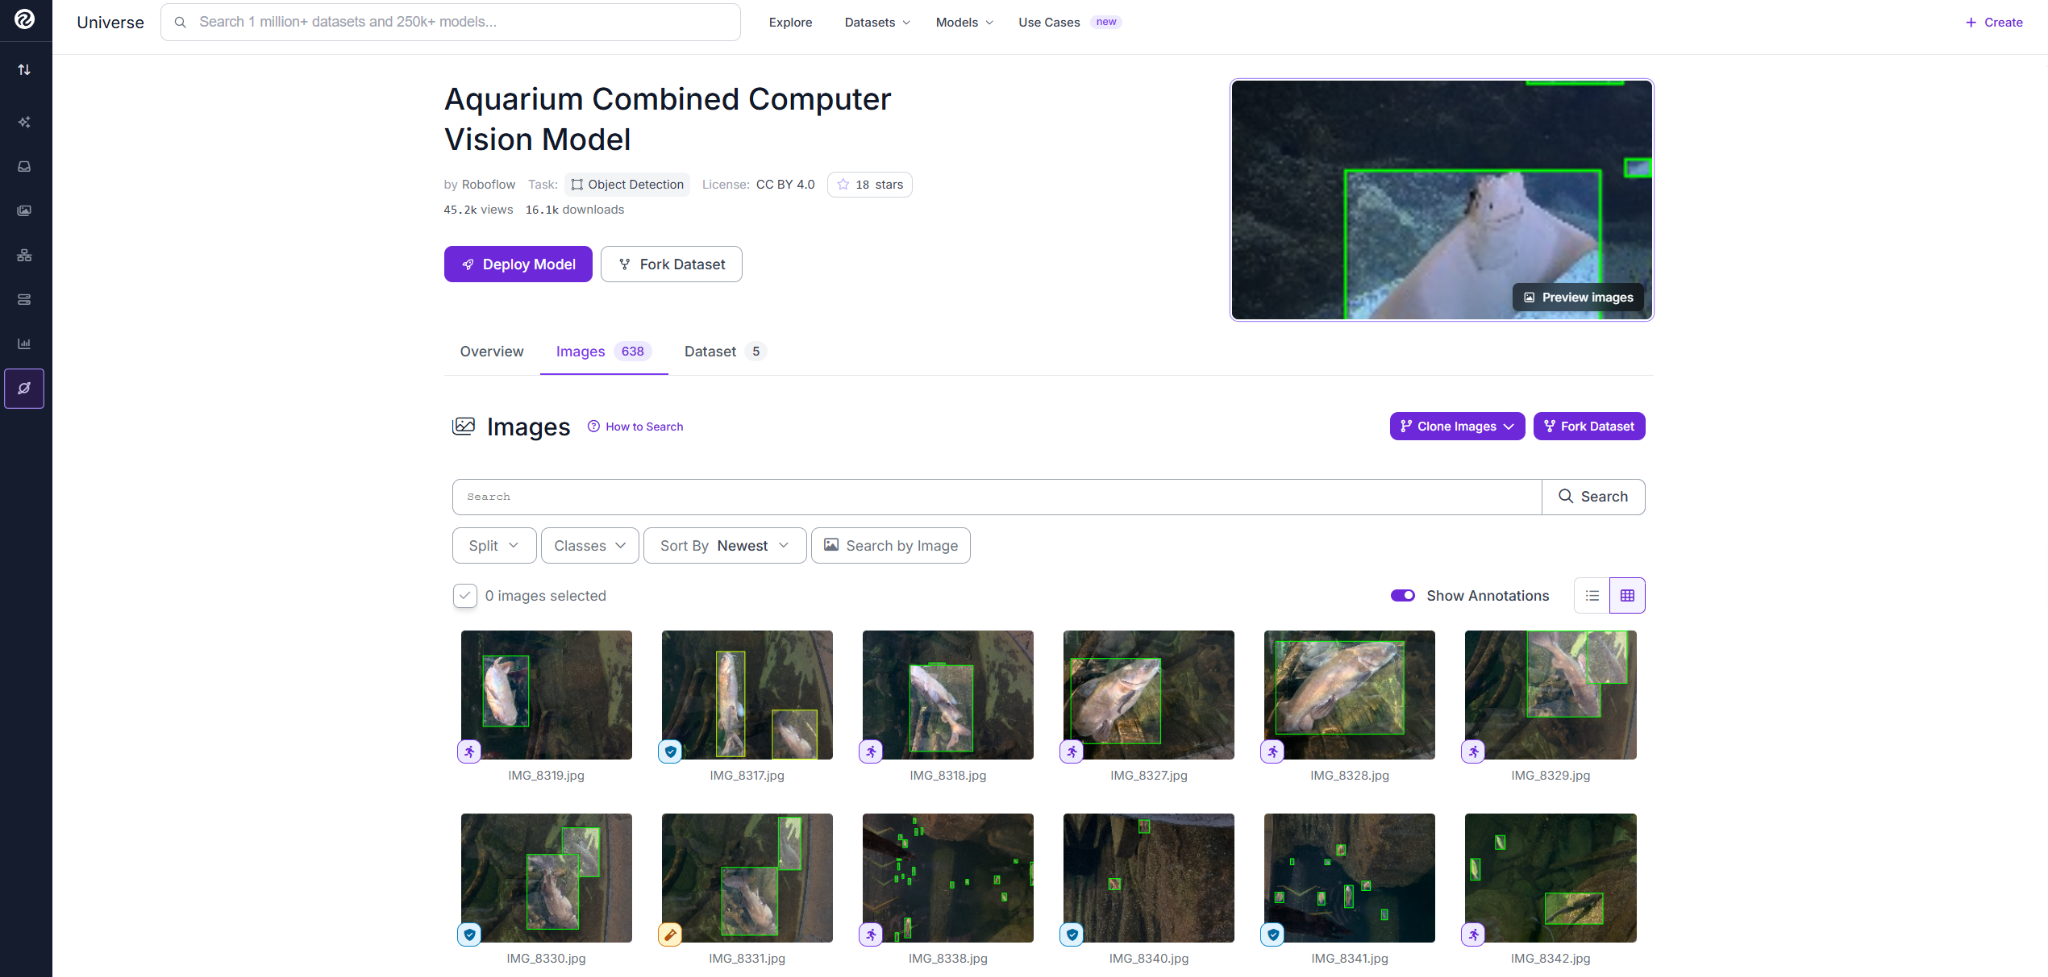Click the orange pencil badge on IMG_8331.jpg
Viewport: 2048px width, 977px height.
(x=670, y=934)
